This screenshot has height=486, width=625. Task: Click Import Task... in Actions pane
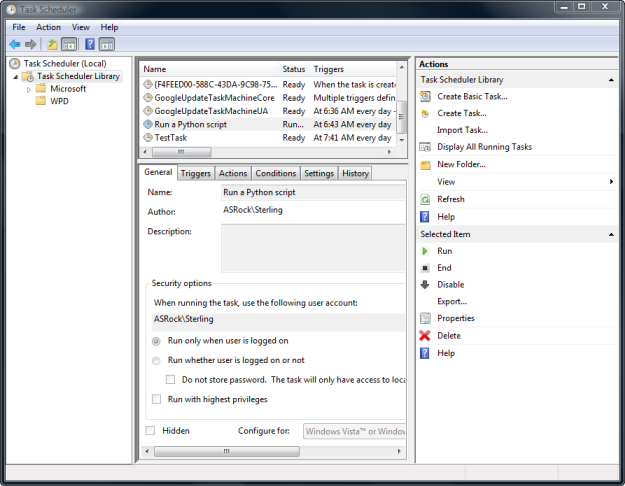point(462,130)
